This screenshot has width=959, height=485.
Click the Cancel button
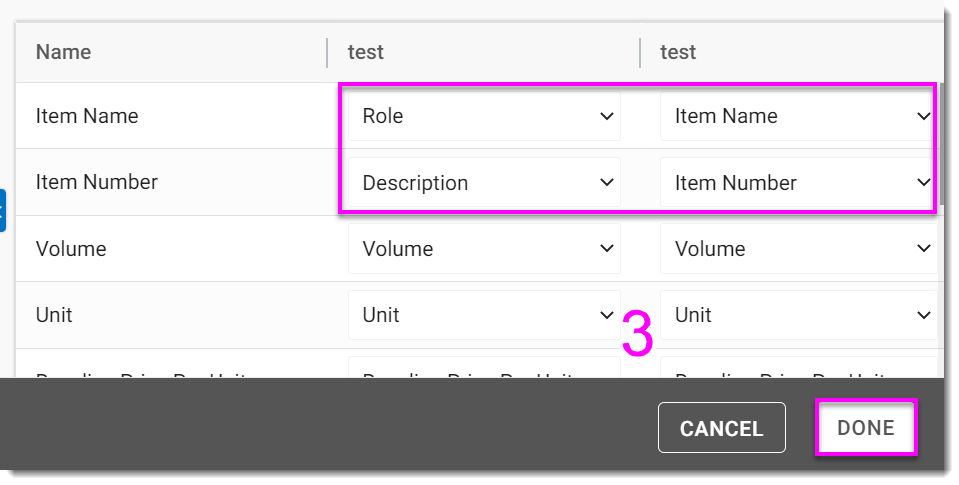click(x=721, y=428)
